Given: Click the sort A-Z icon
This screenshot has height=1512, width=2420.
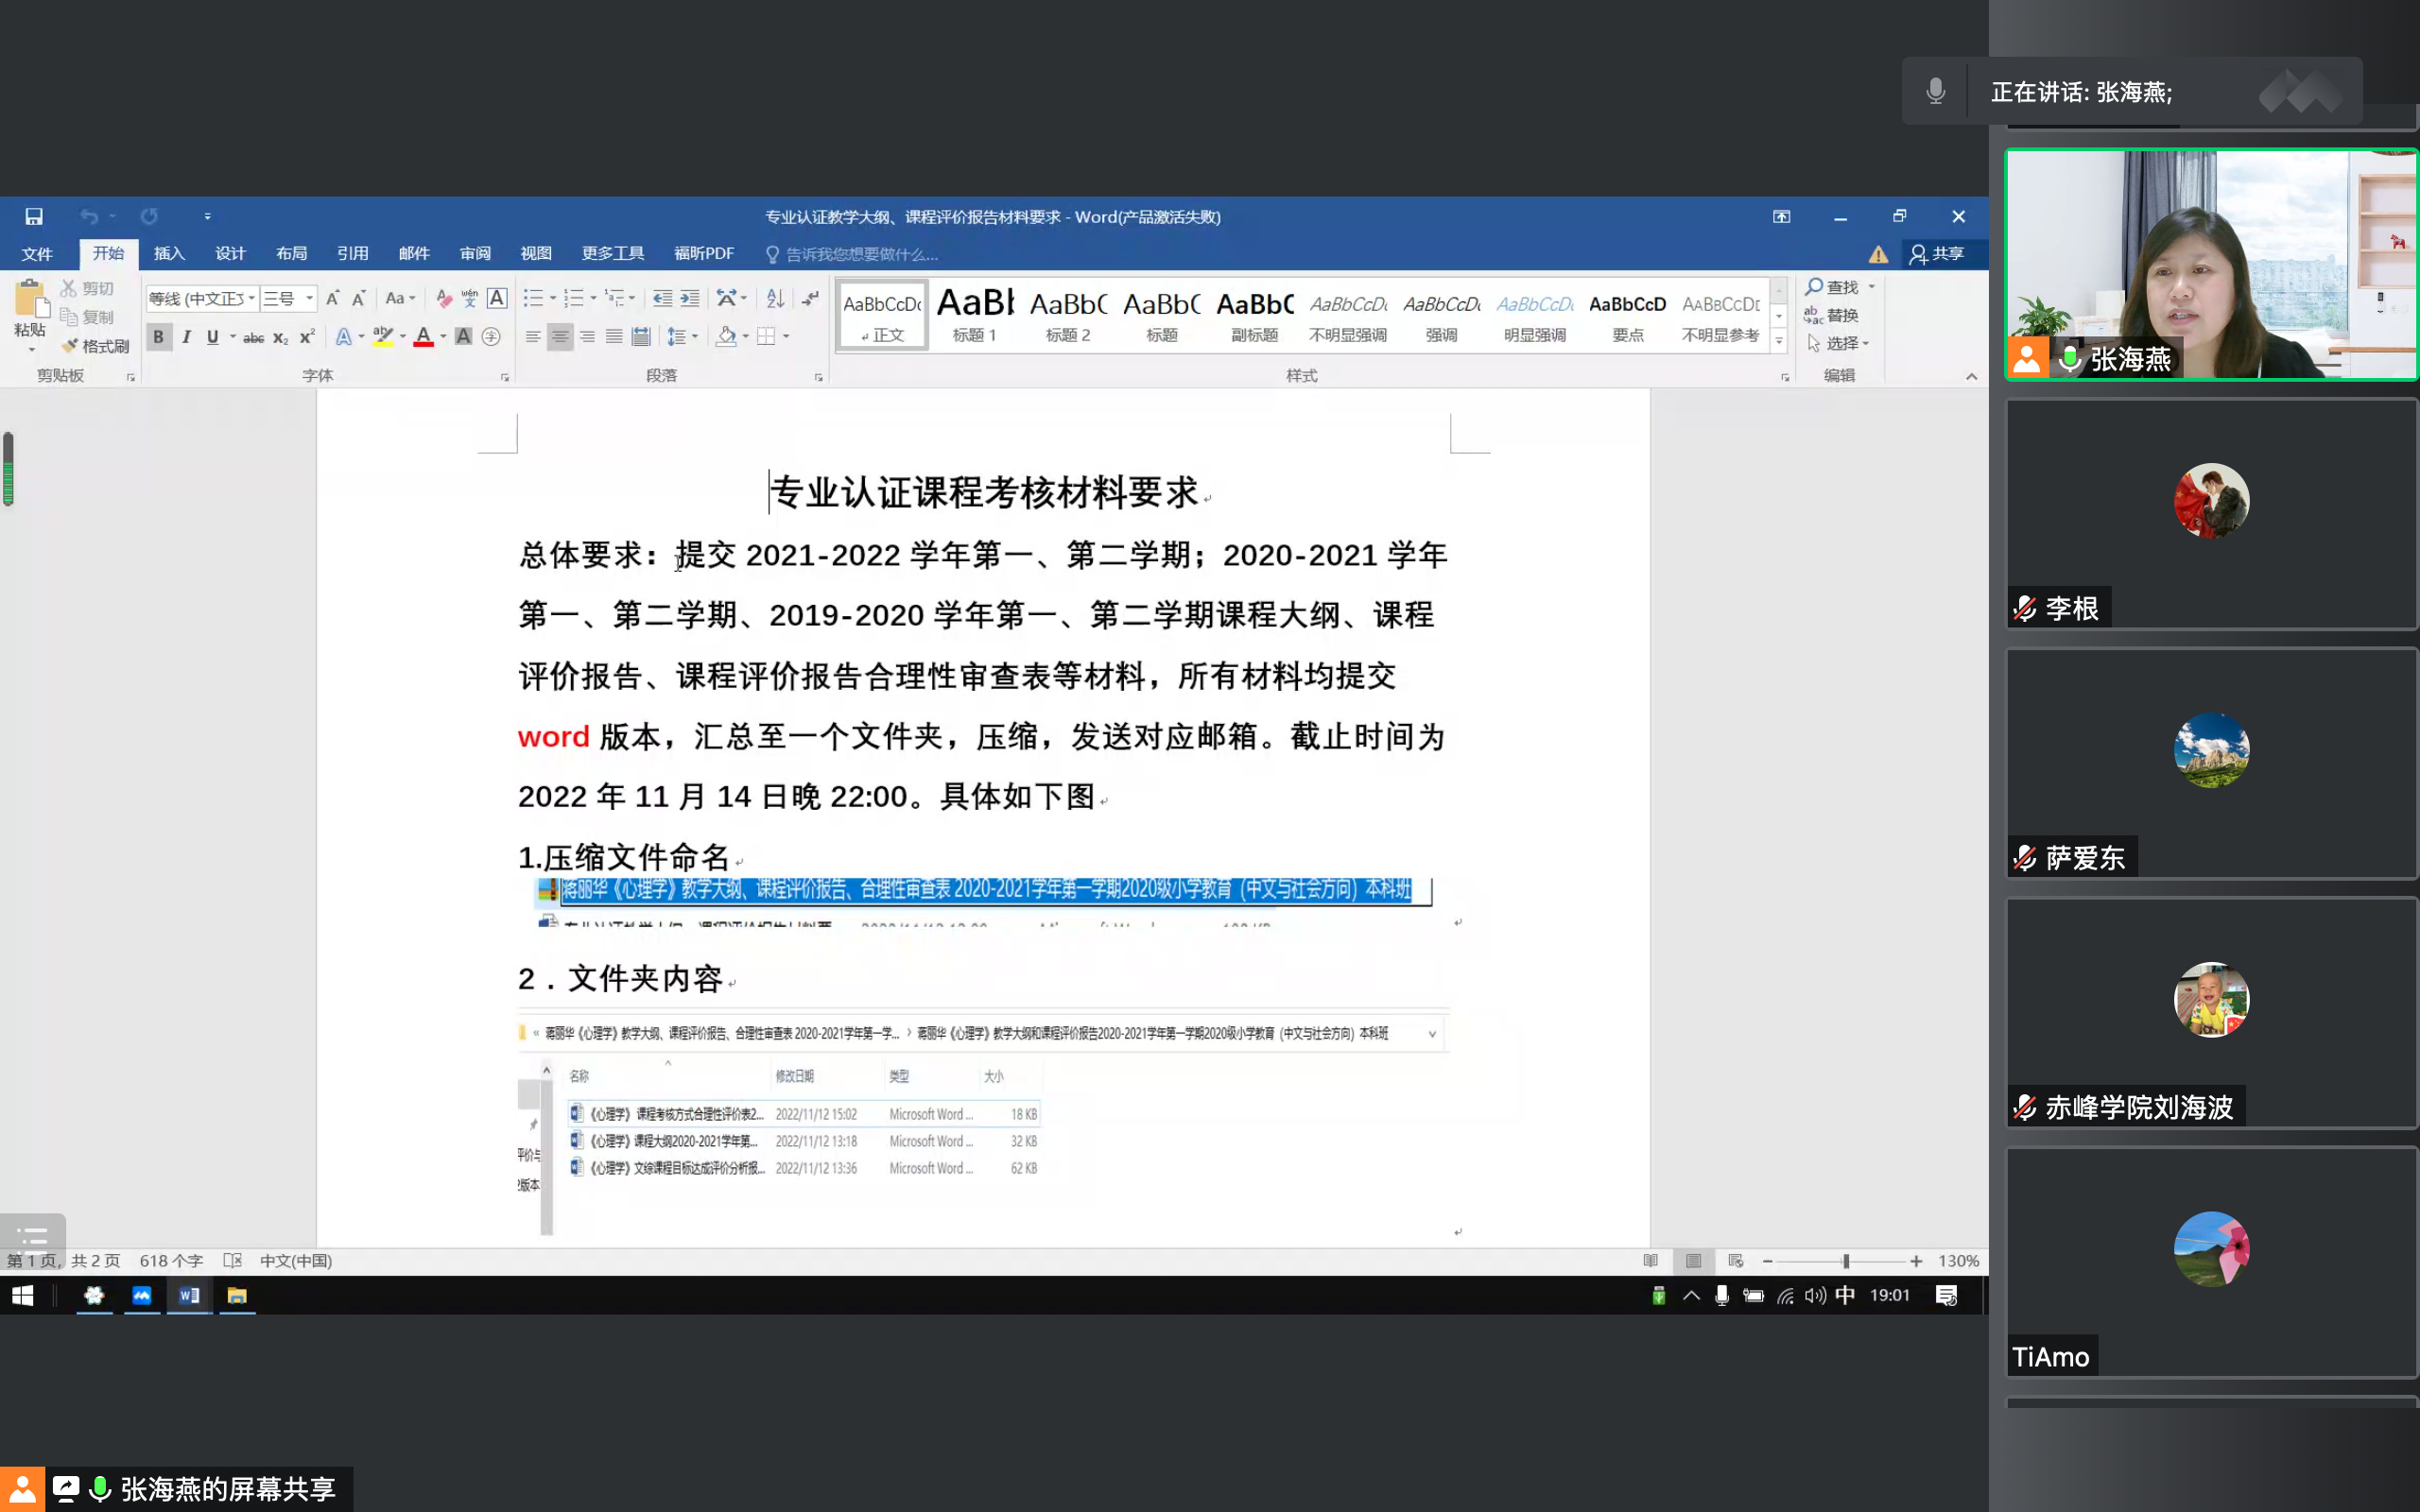Looking at the screenshot, I should pyautogui.click(x=775, y=298).
